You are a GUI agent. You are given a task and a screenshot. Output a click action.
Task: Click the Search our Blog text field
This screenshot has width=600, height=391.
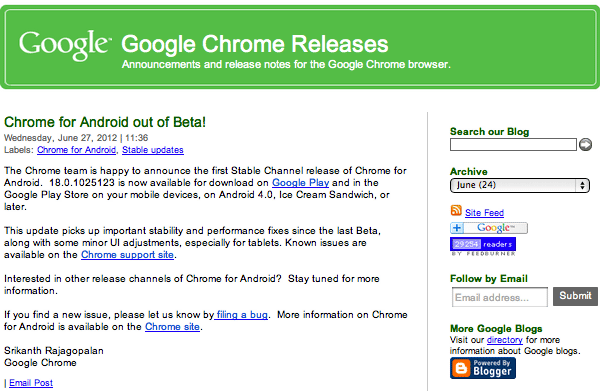click(513, 145)
